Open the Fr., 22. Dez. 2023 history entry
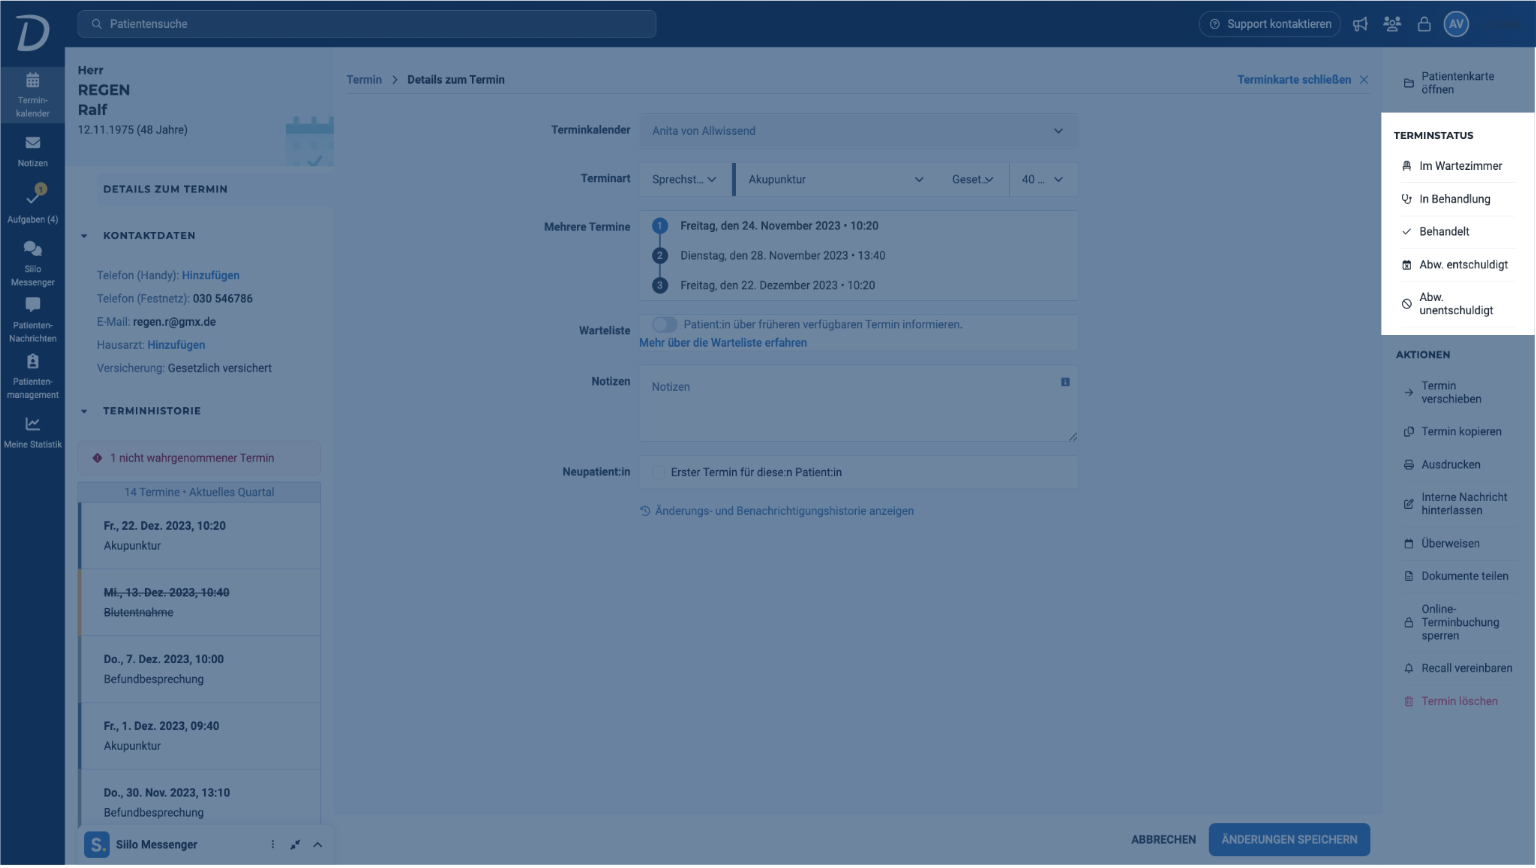Image resolution: width=1536 pixels, height=868 pixels. (200, 536)
